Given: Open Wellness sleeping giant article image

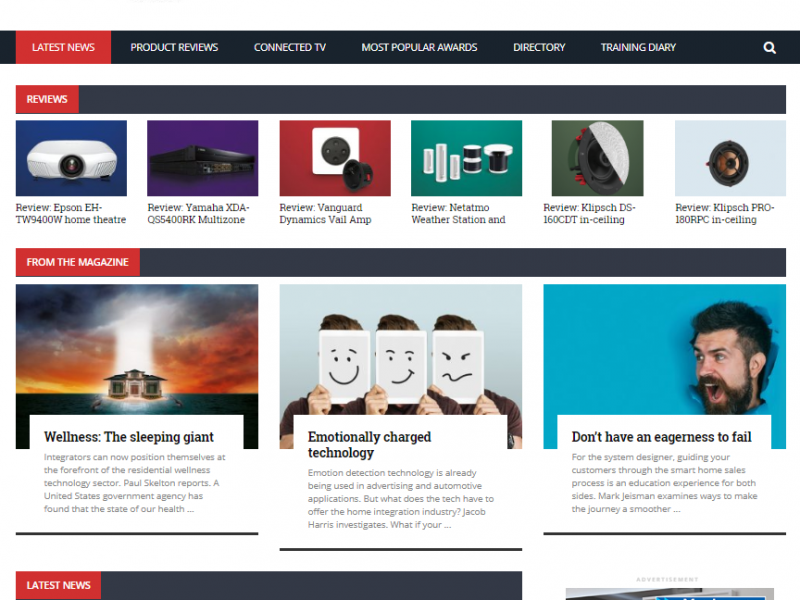Looking at the screenshot, I should (137, 349).
